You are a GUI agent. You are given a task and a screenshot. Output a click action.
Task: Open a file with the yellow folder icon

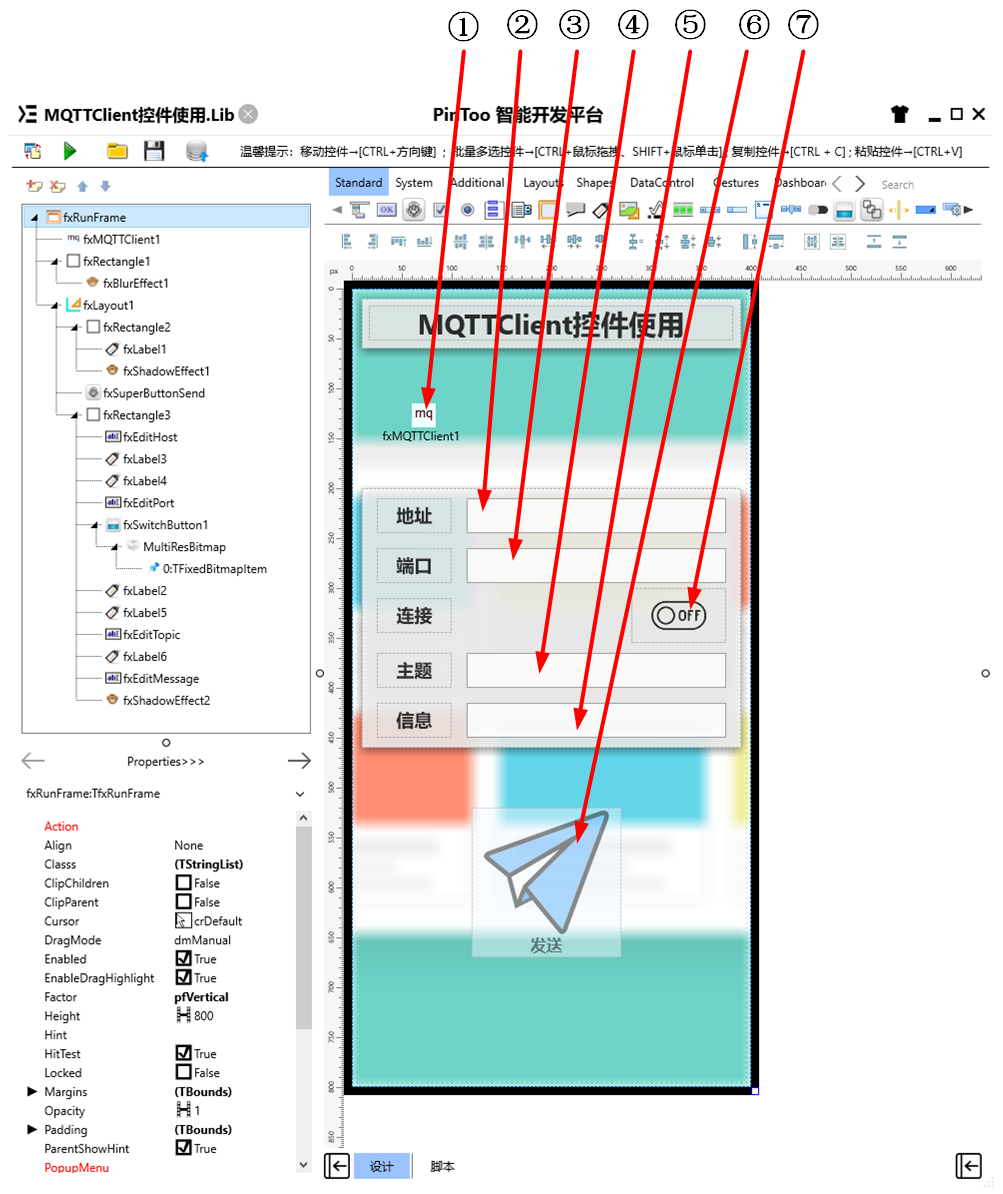pyautogui.click(x=117, y=151)
